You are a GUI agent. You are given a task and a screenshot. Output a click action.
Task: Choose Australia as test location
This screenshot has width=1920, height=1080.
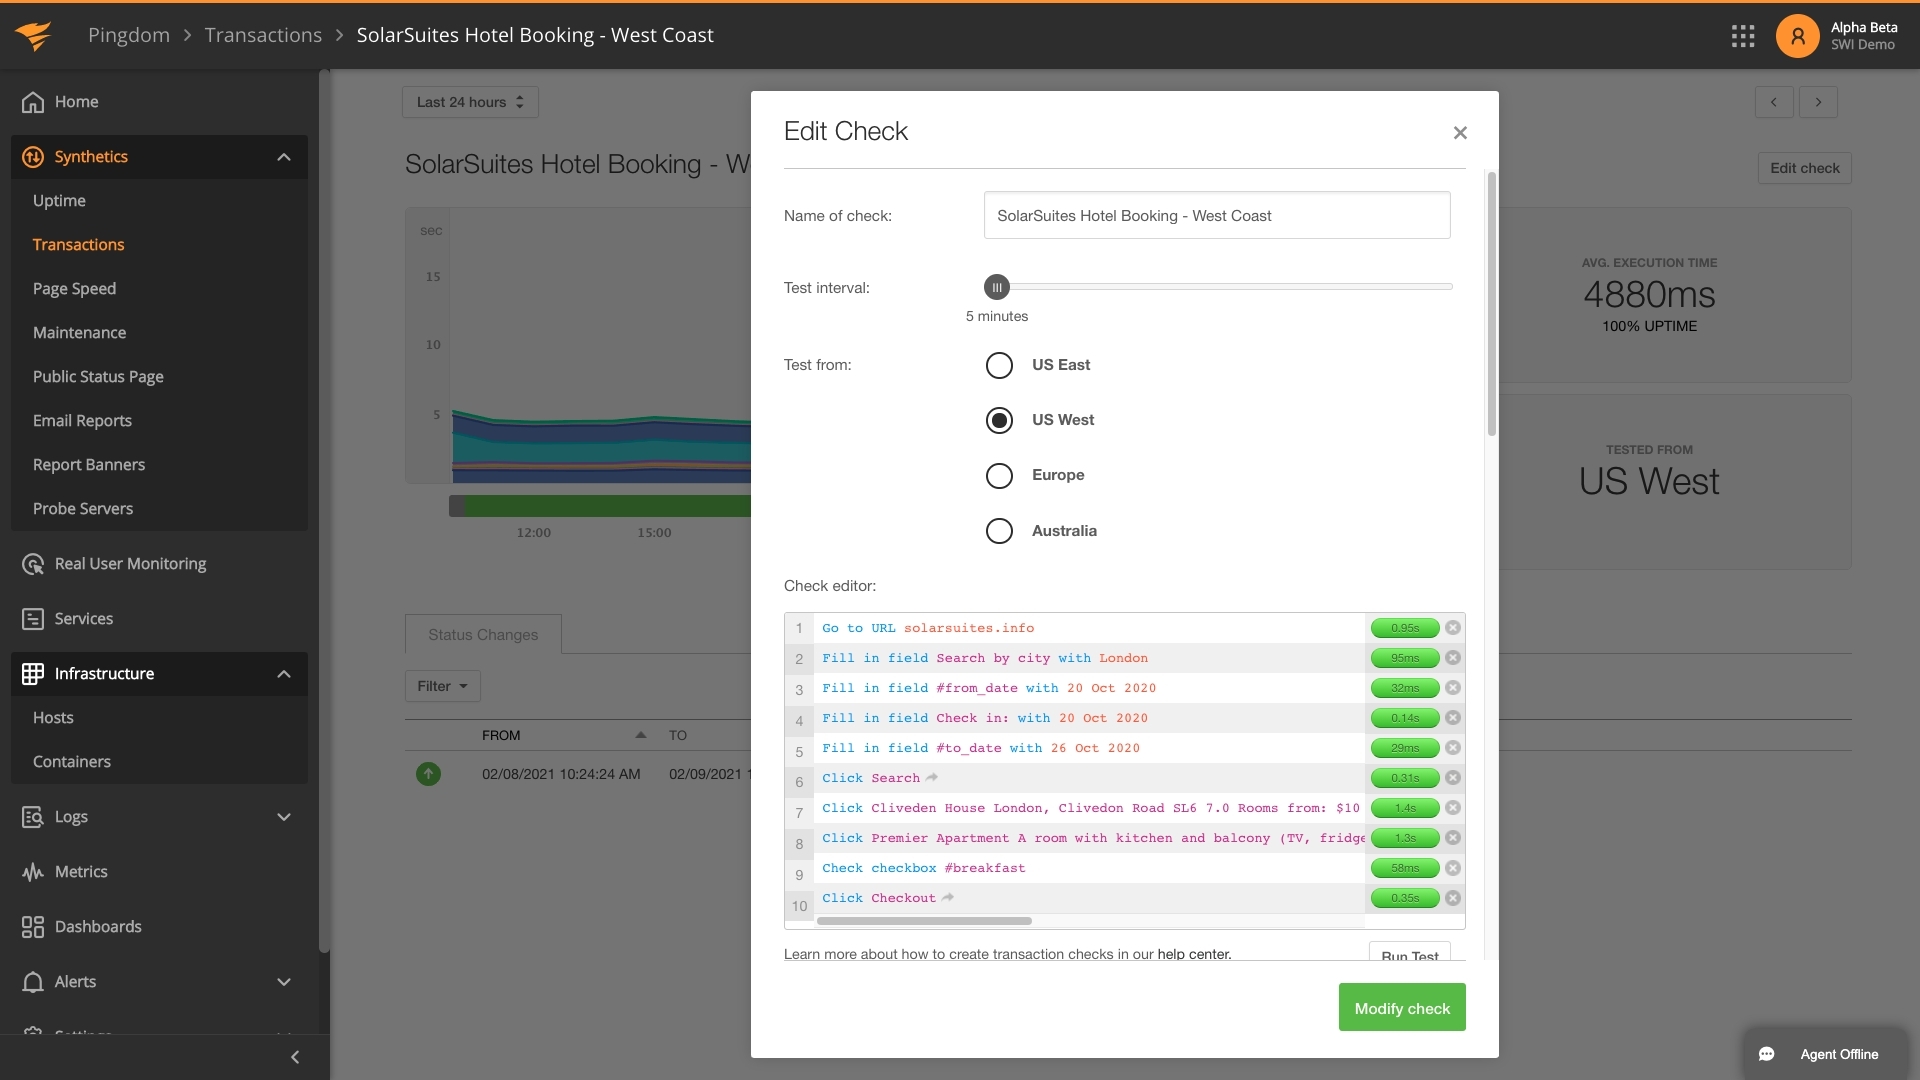pyautogui.click(x=999, y=531)
